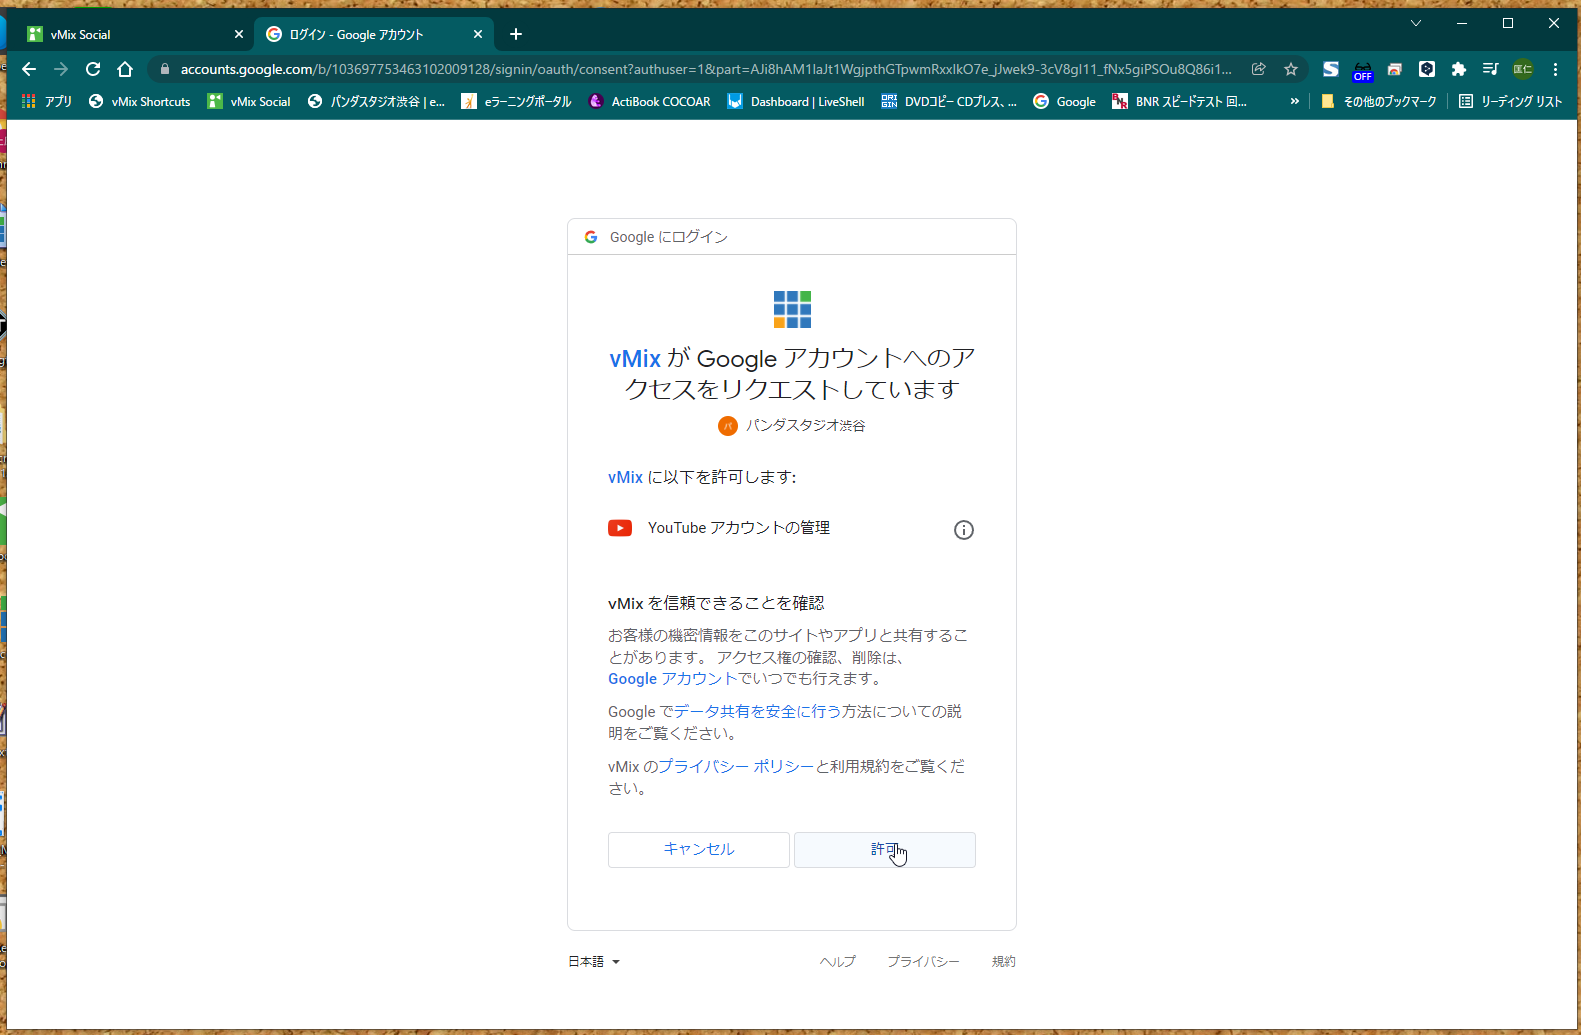Open a new browser tab

click(516, 34)
